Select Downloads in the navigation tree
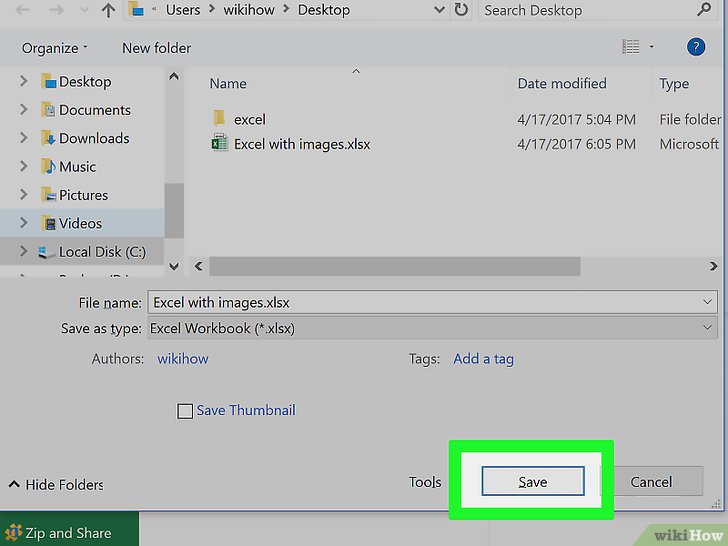The width and height of the screenshot is (728, 546). [94, 138]
